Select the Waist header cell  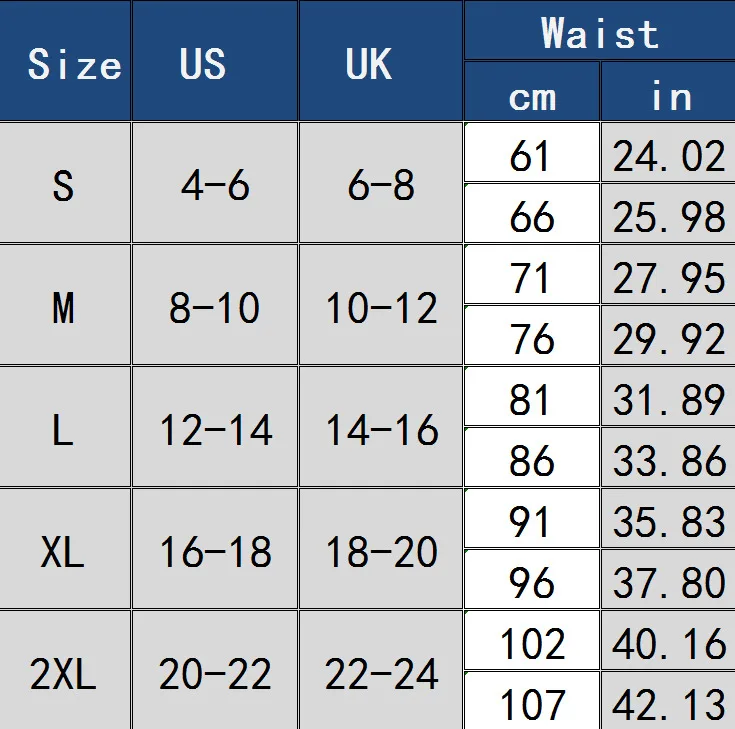[x=599, y=32]
